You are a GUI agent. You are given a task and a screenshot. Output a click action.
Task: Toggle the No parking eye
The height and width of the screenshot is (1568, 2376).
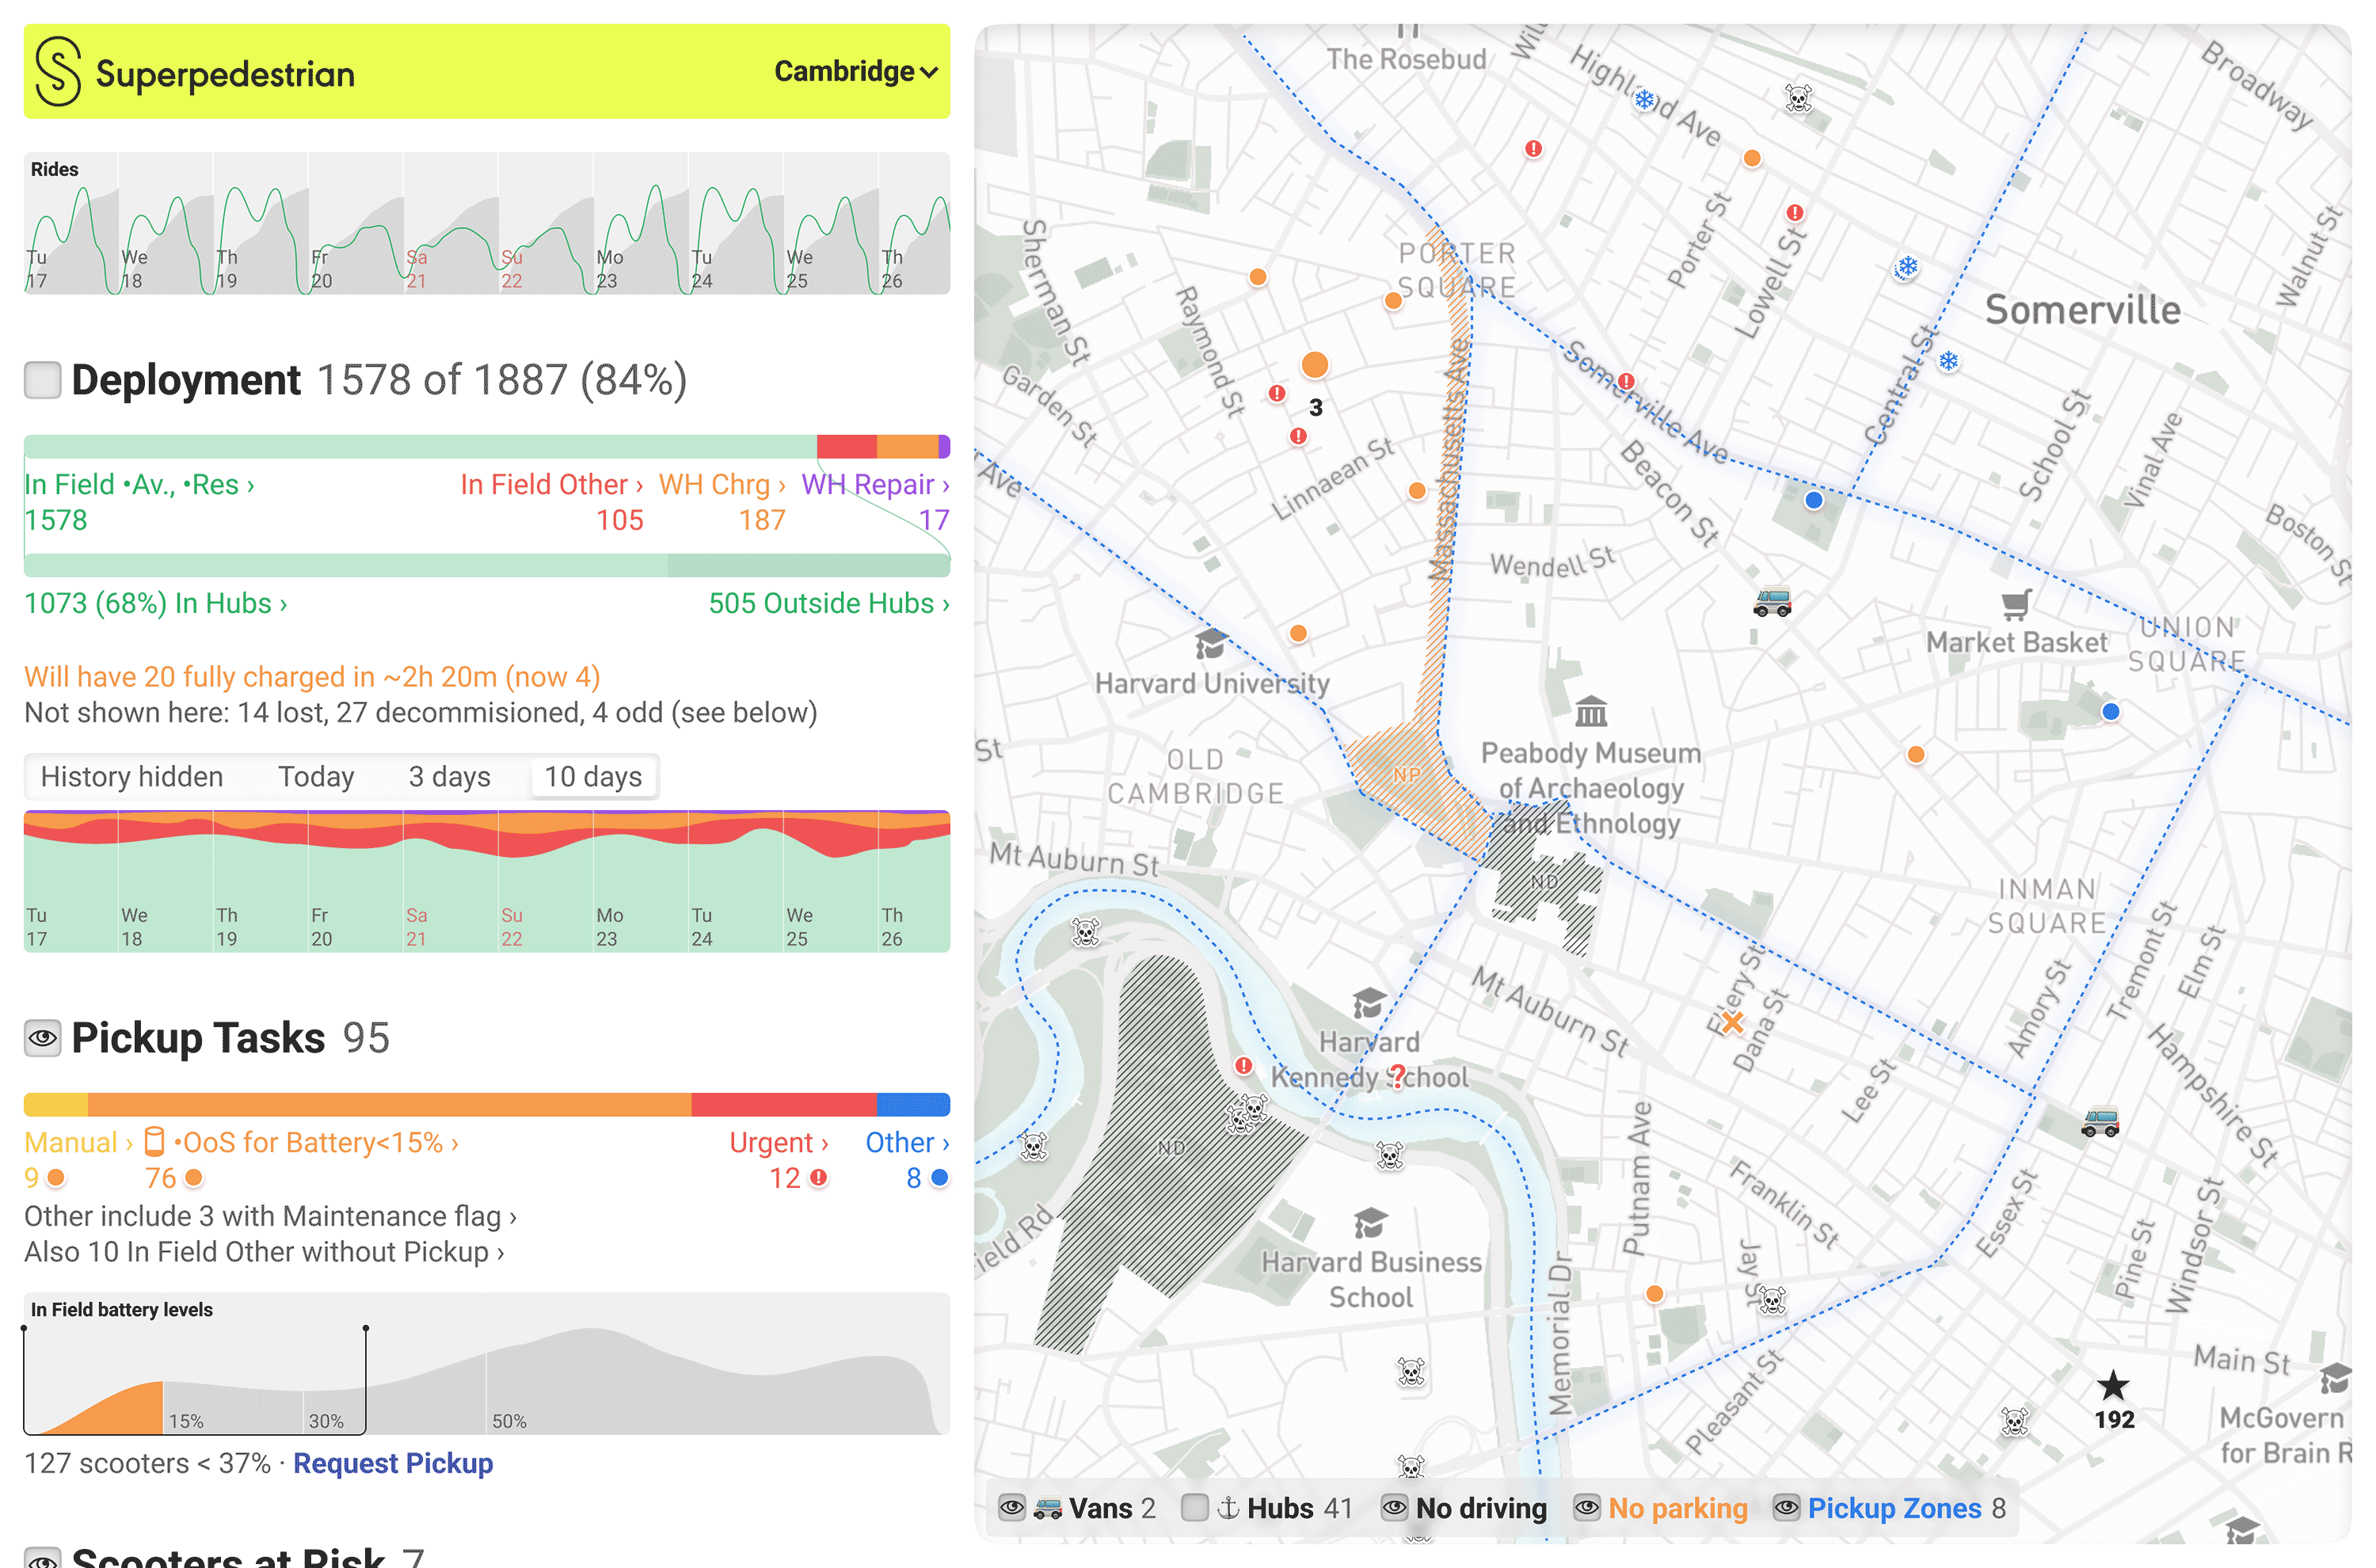pyautogui.click(x=1586, y=1508)
